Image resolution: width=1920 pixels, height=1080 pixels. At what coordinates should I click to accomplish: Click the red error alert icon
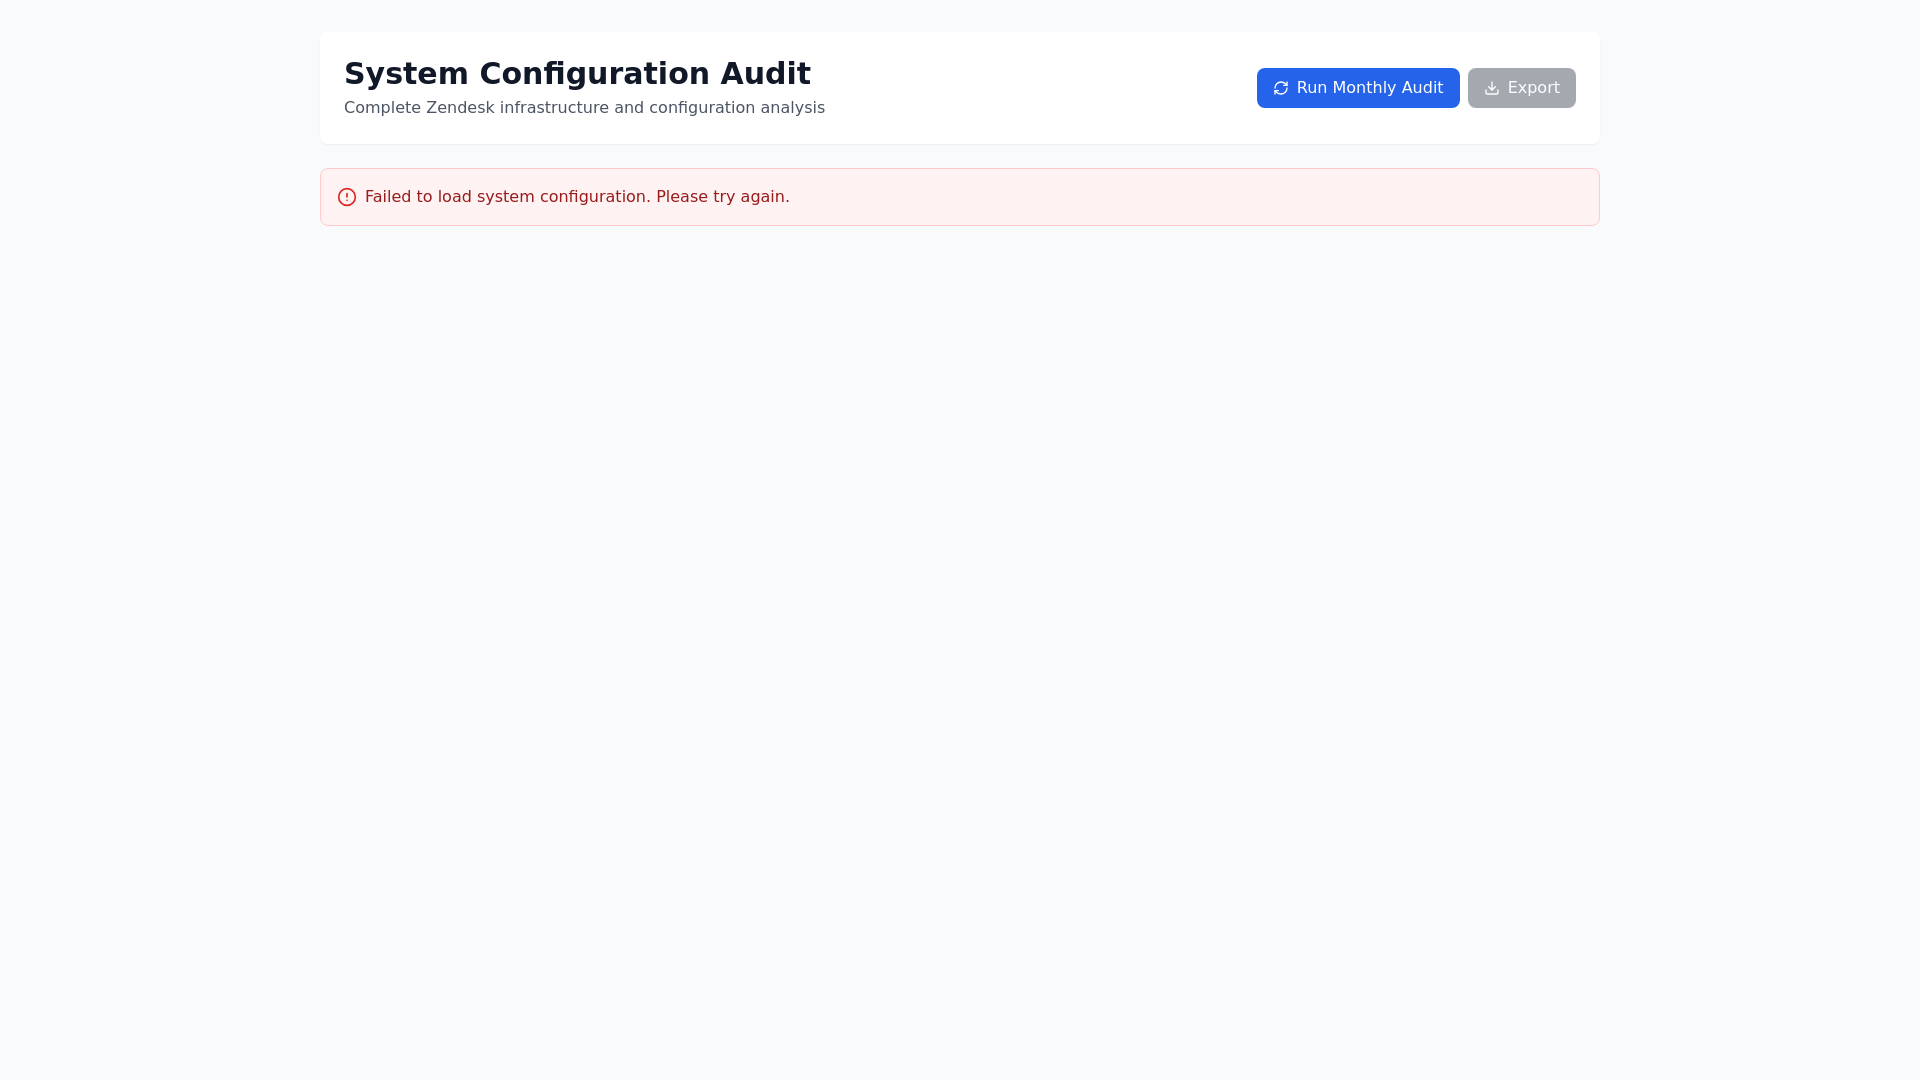(x=347, y=197)
